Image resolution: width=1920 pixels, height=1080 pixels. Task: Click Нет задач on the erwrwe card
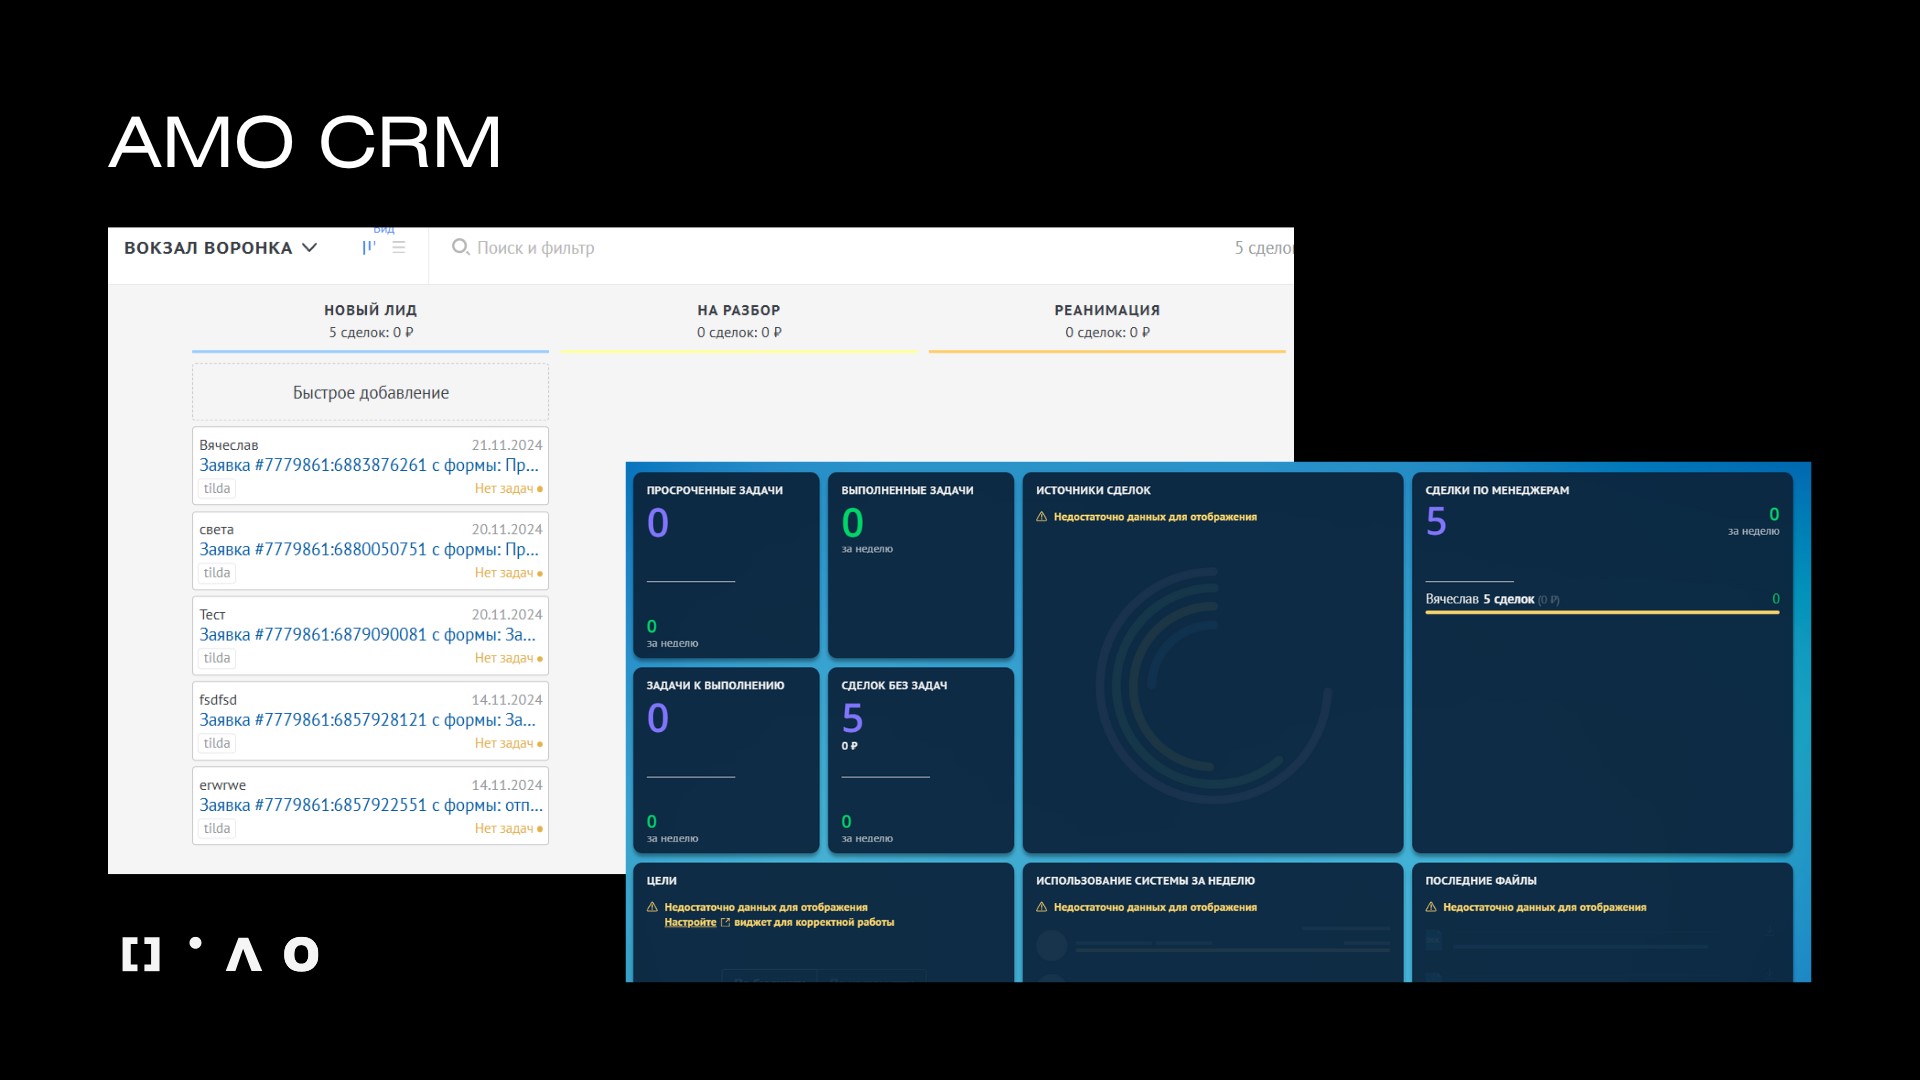pyautogui.click(x=508, y=828)
